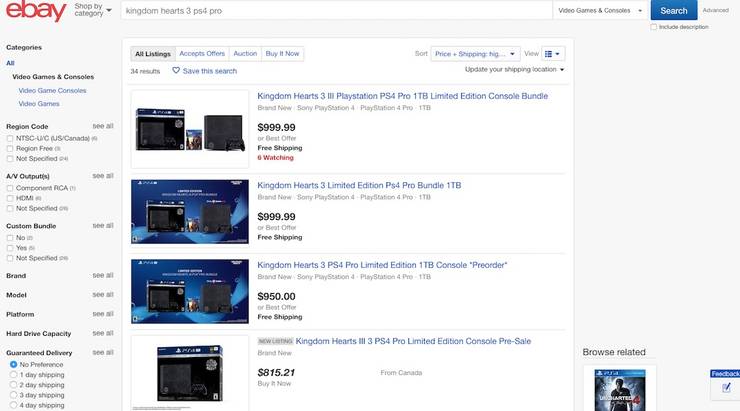
Task: Click the heart icon to save this search
Action: pyautogui.click(x=177, y=71)
